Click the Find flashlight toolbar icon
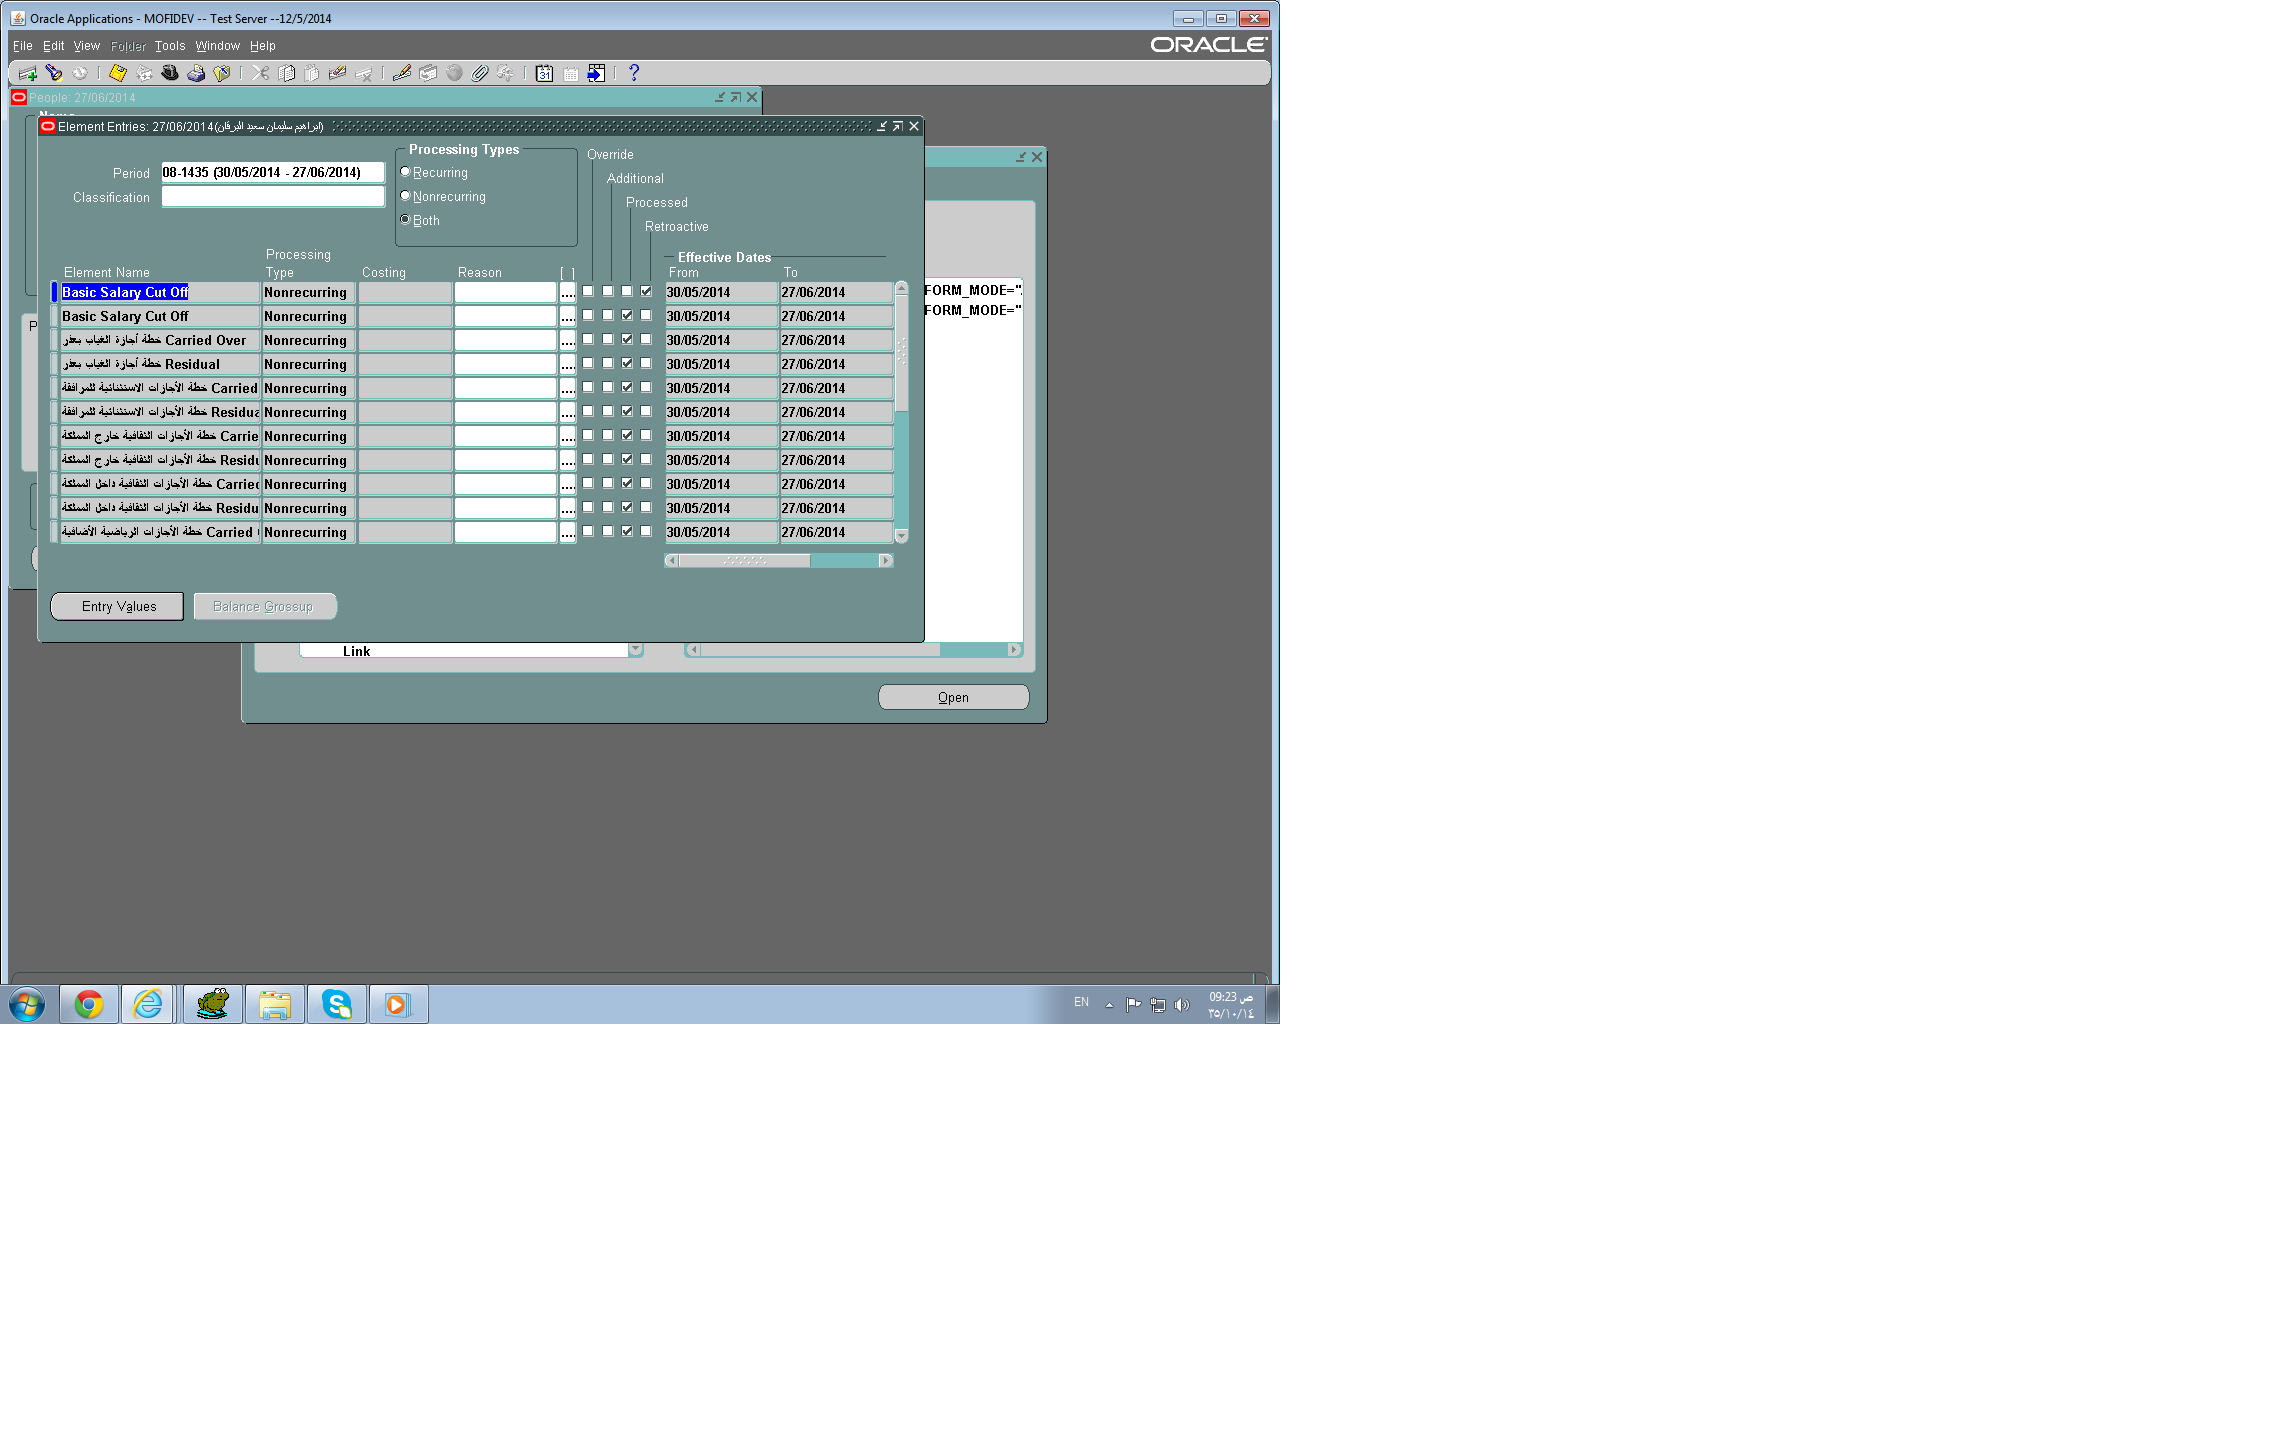The height and width of the screenshot is (1432, 2292). tap(54, 73)
